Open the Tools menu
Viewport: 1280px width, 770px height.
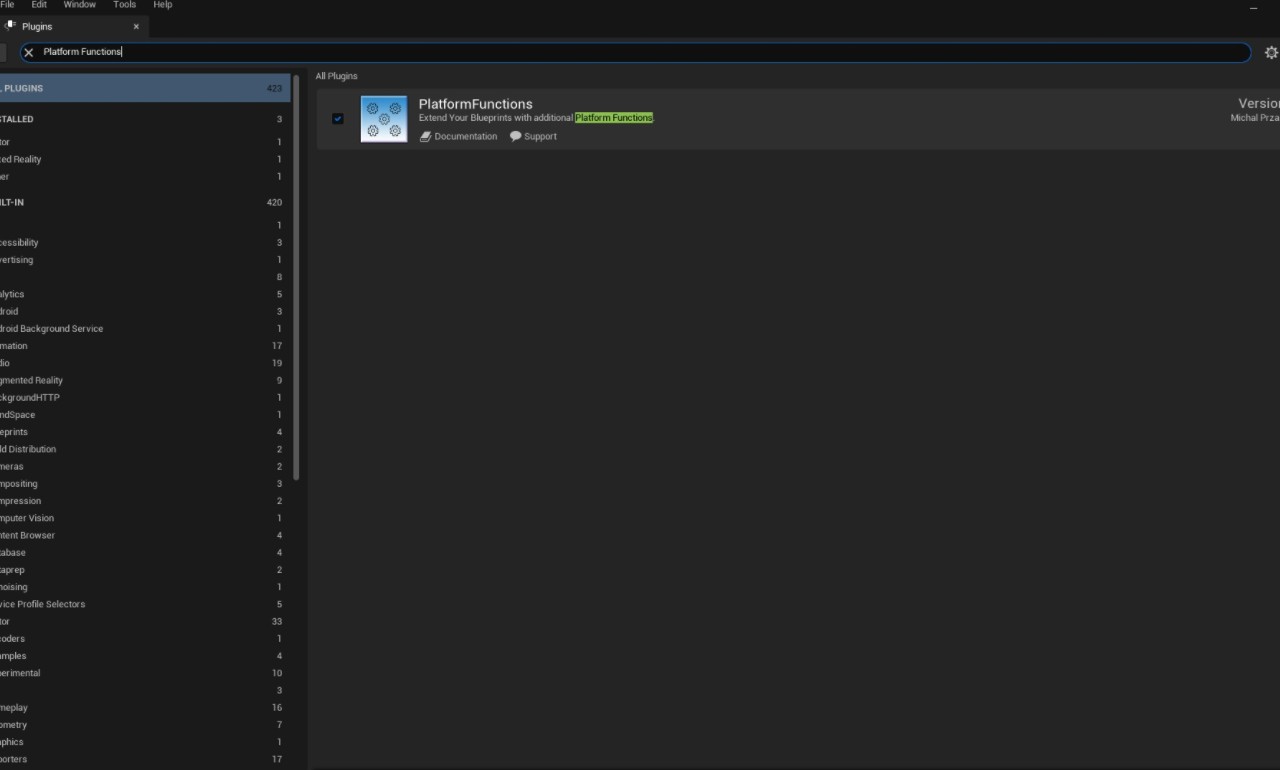124,5
